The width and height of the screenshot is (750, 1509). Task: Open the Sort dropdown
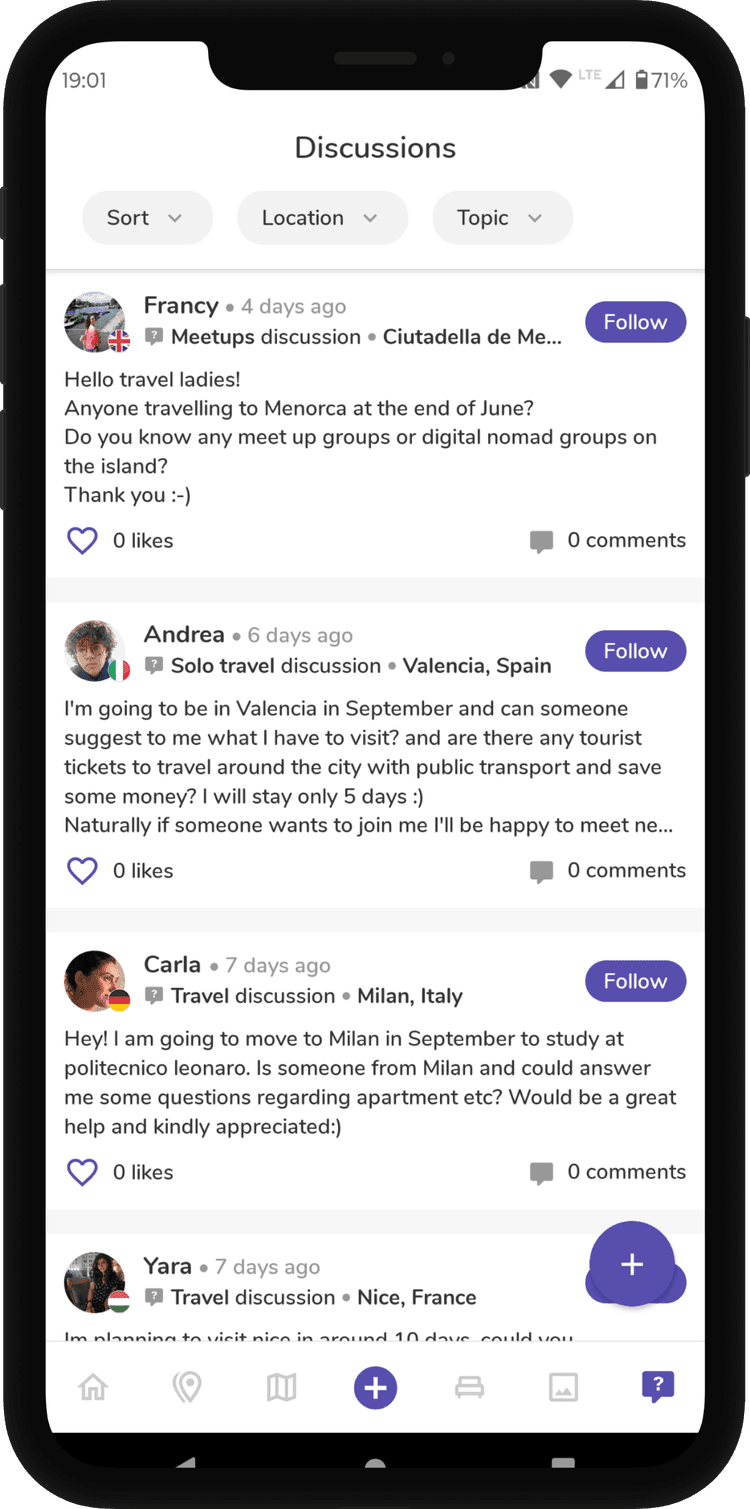[x=147, y=217]
